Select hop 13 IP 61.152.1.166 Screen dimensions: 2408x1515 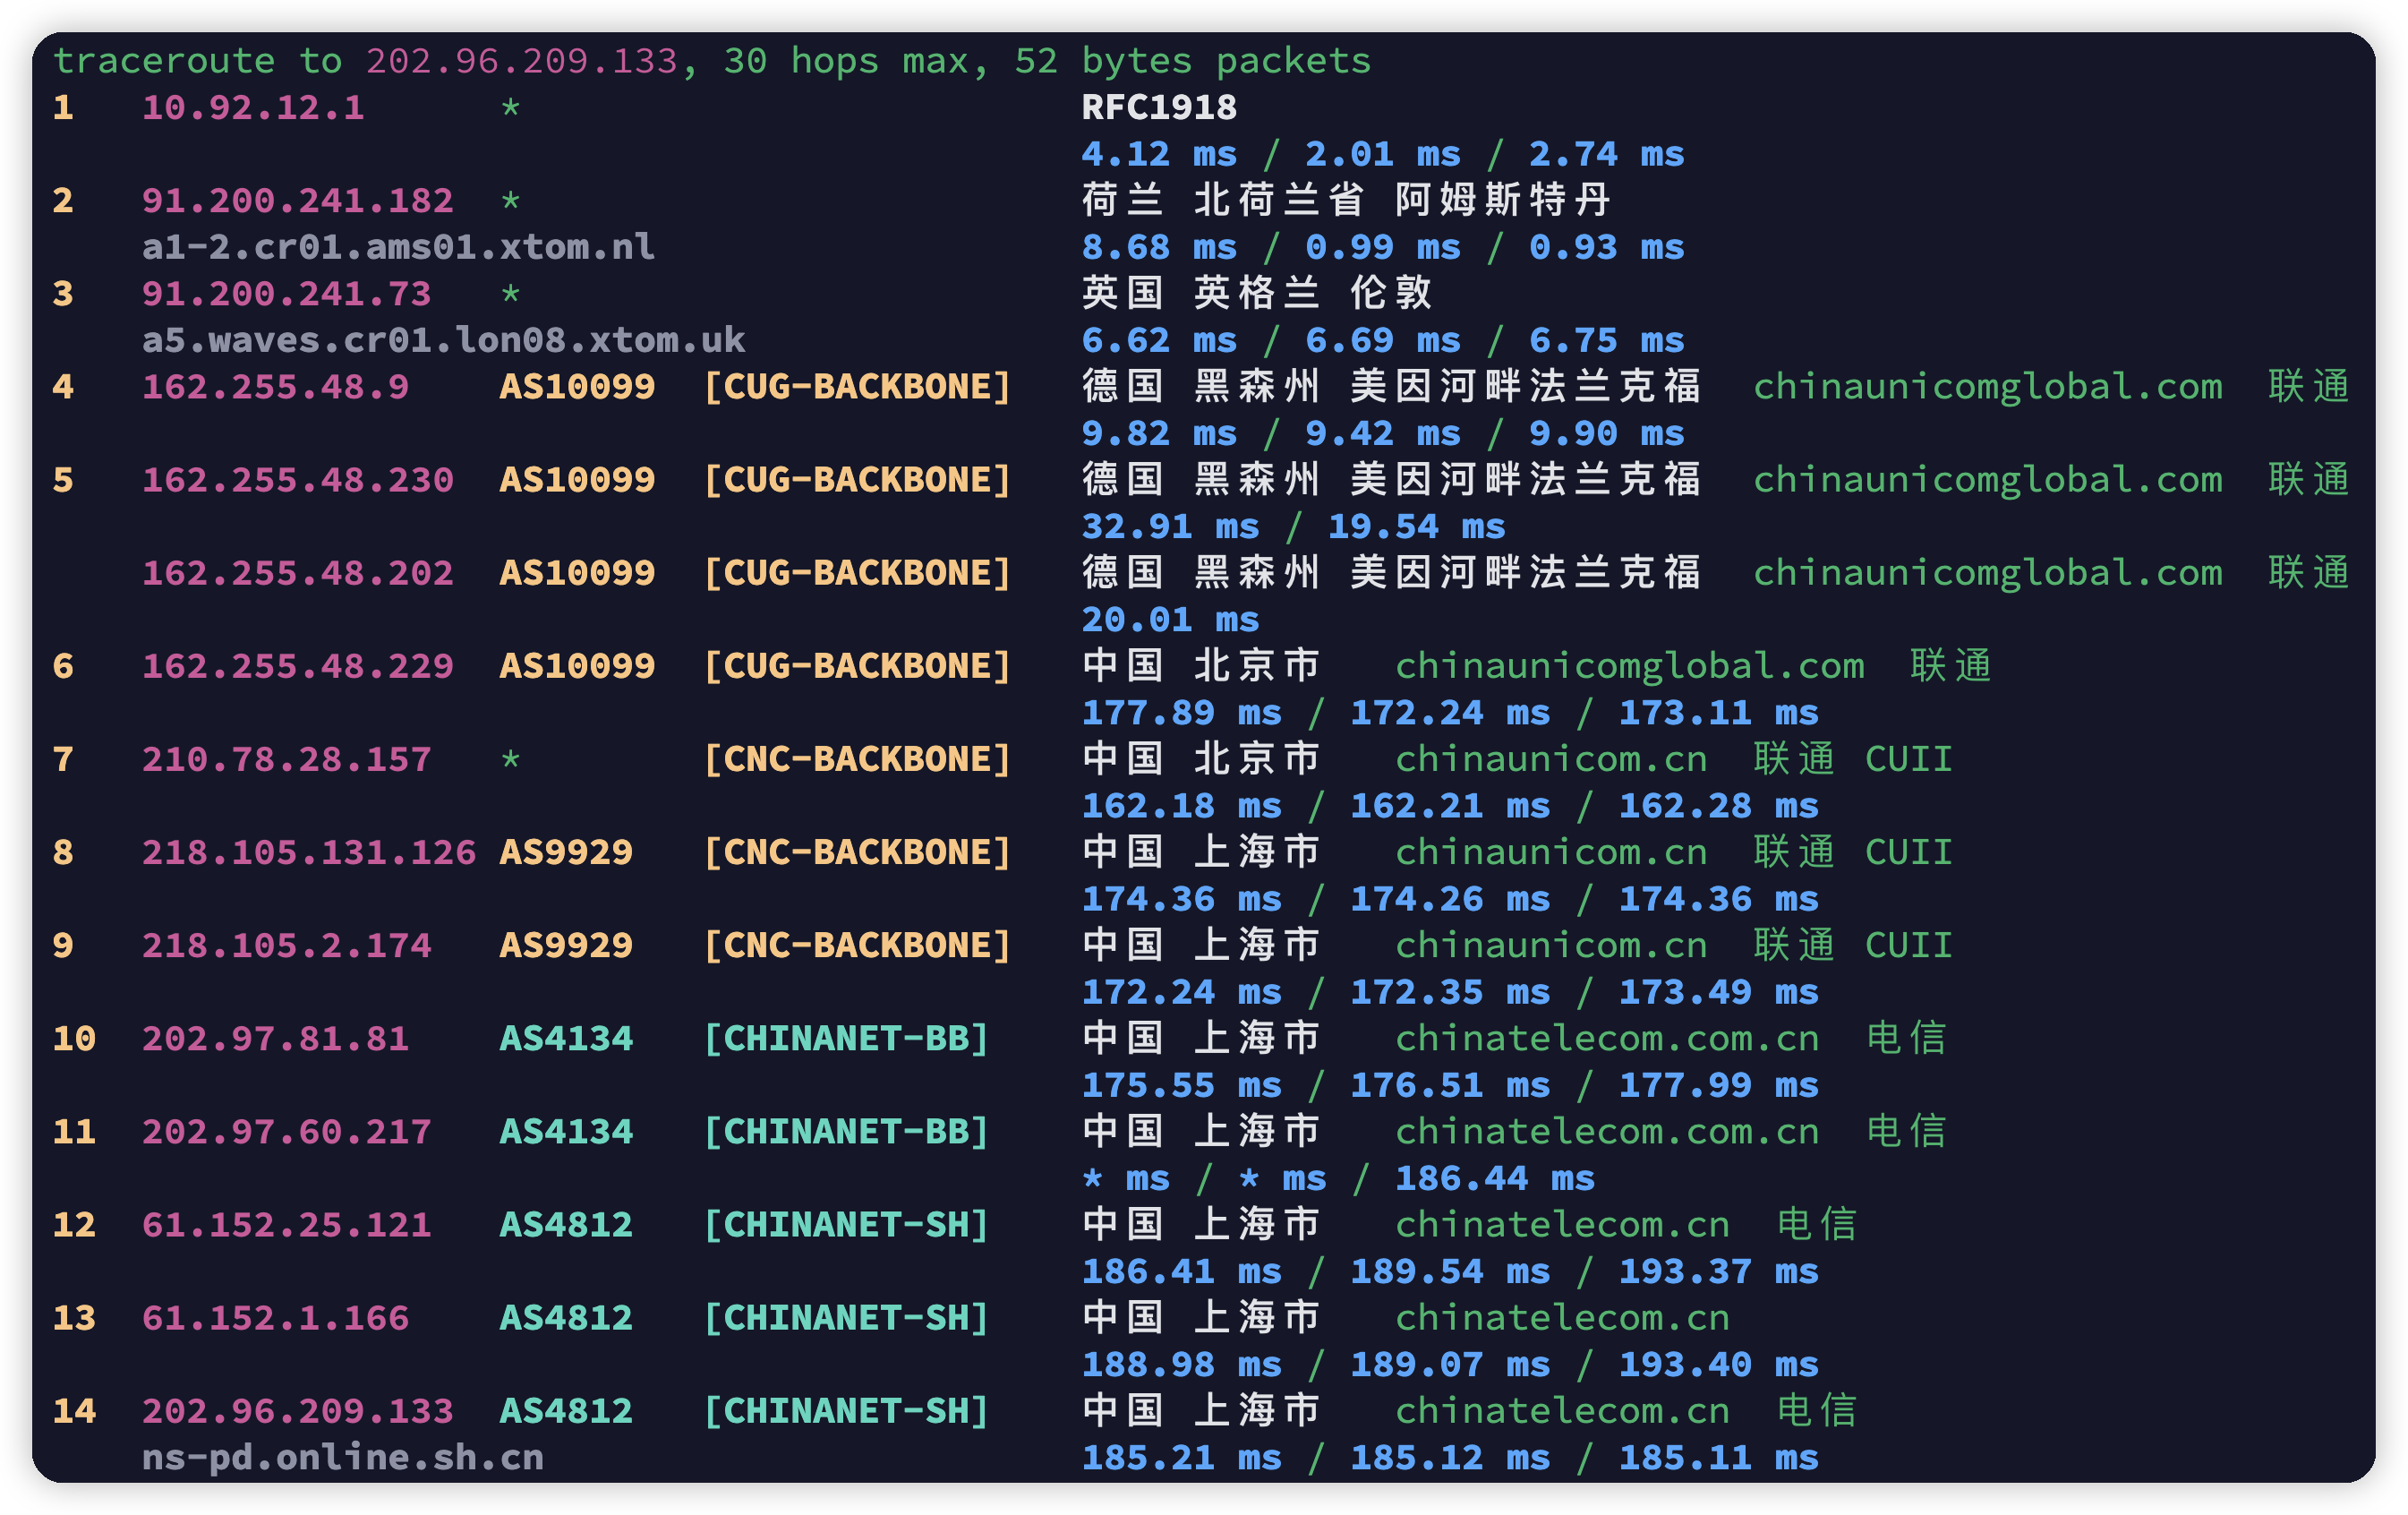point(275,1318)
